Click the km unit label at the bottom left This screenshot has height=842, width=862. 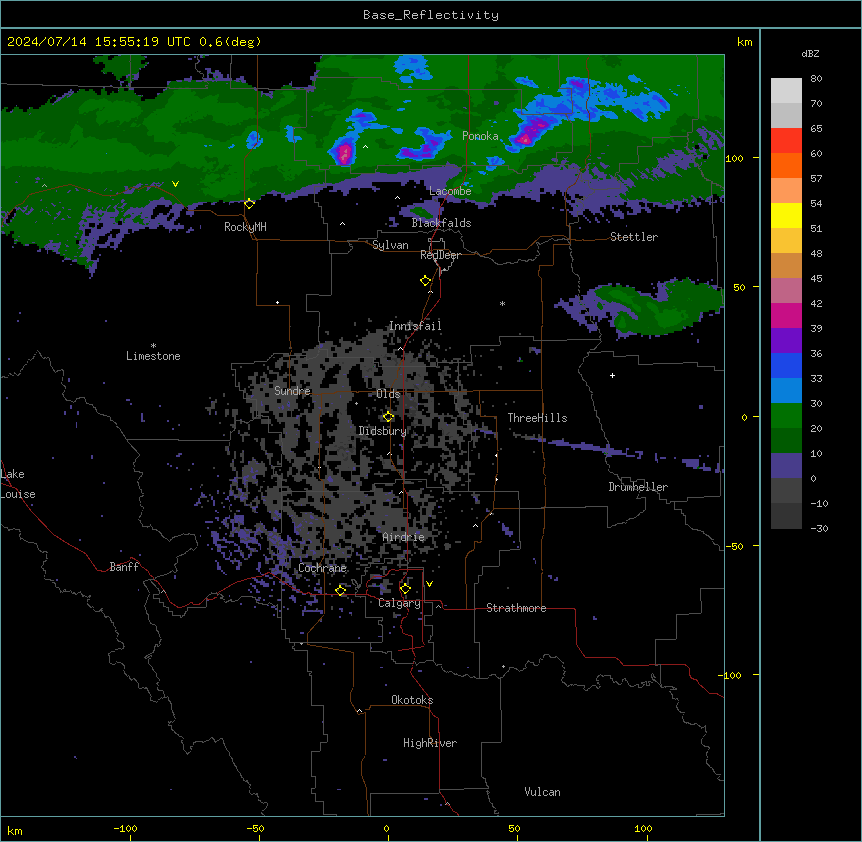pyautogui.click(x=15, y=831)
